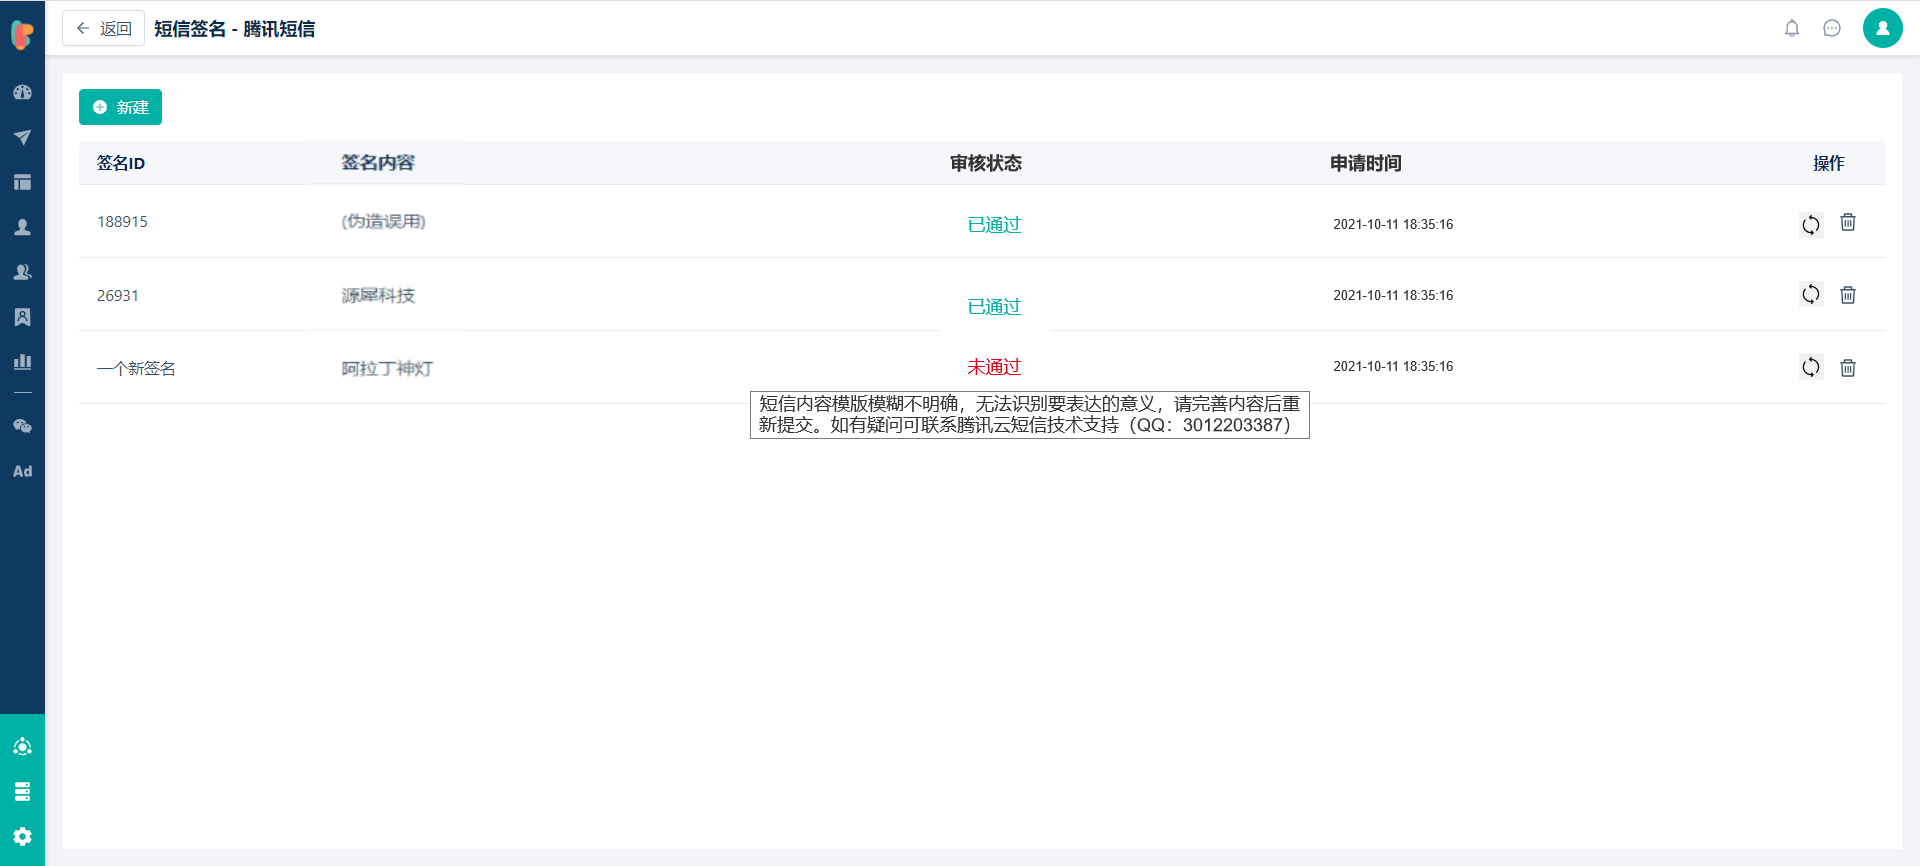
Task: Click the red 未通过 status
Action: point(994,367)
